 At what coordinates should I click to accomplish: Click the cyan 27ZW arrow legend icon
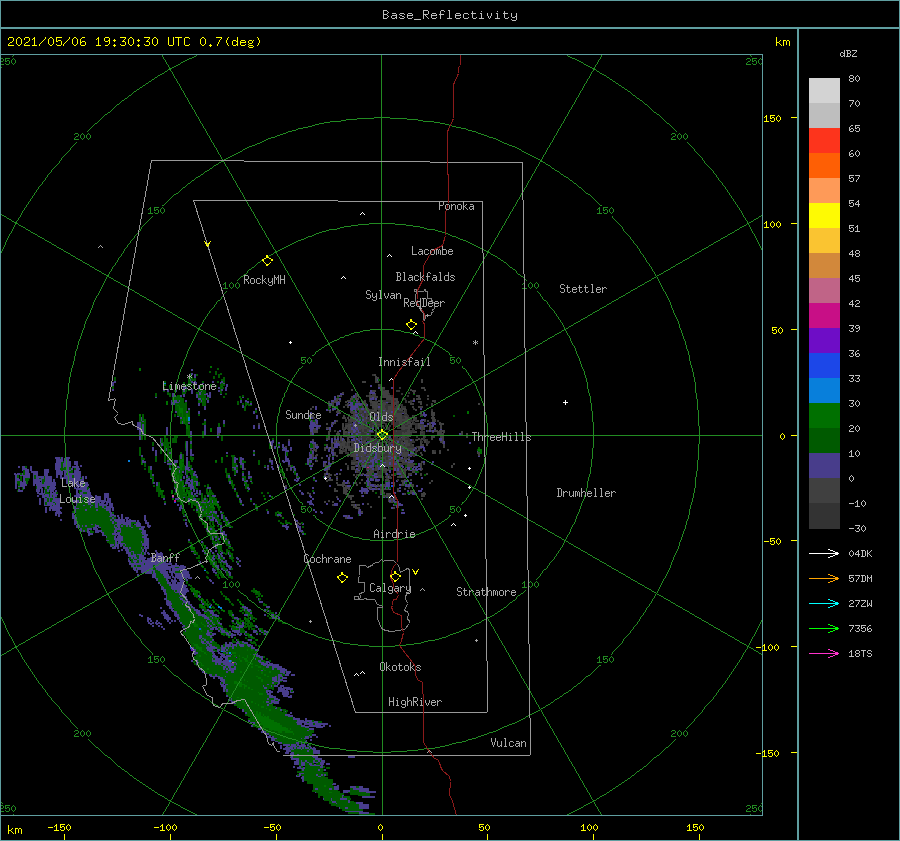[x=824, y=603]
